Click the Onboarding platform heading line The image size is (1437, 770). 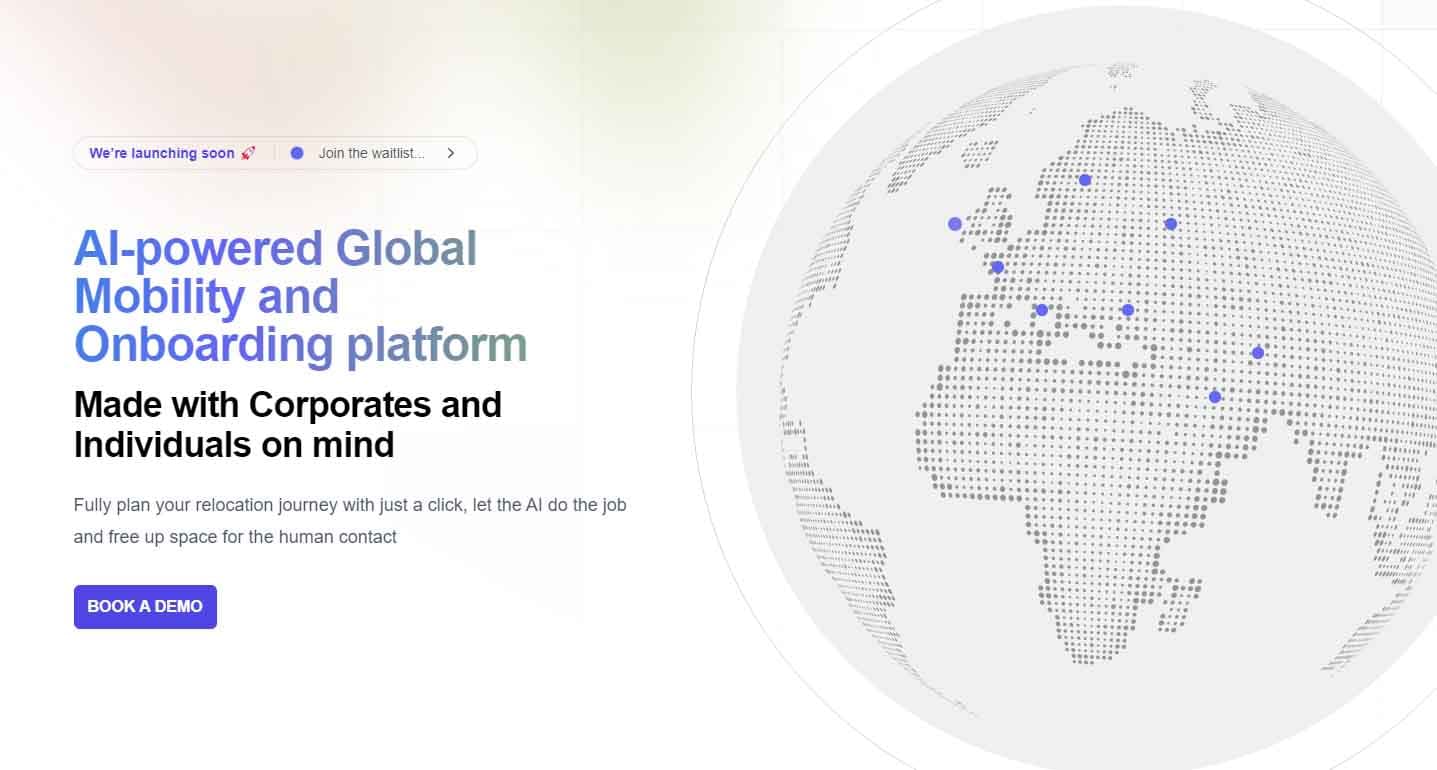[300, 344]
